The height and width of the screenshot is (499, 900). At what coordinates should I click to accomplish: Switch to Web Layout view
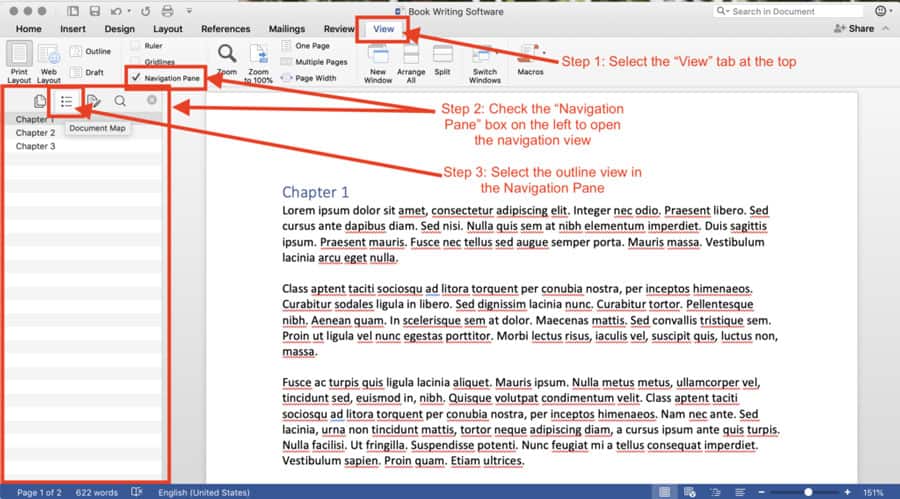[50, 62]
